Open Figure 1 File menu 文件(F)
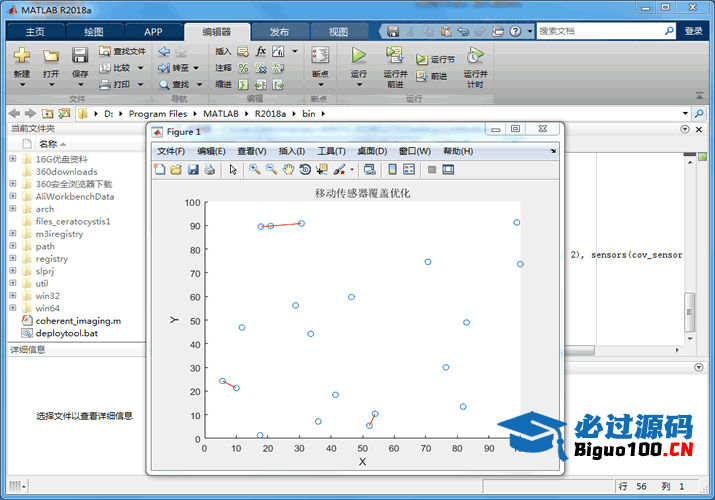 (x=171, y=151)
